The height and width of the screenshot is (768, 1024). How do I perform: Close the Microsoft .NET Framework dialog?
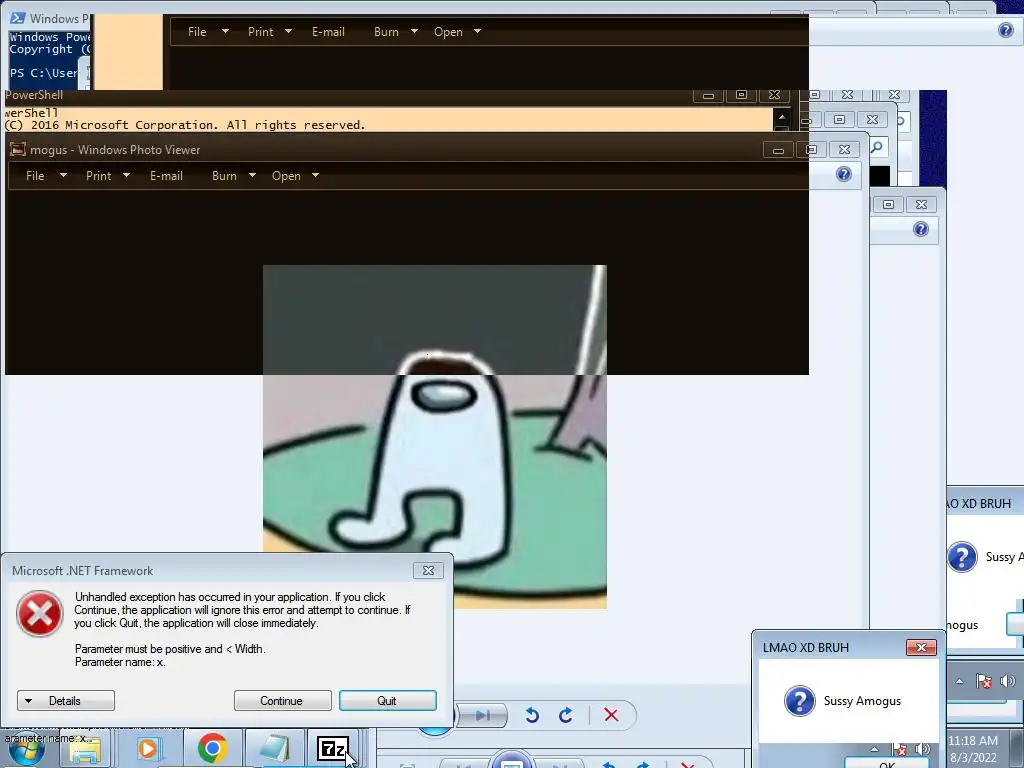tap(428, 570)
